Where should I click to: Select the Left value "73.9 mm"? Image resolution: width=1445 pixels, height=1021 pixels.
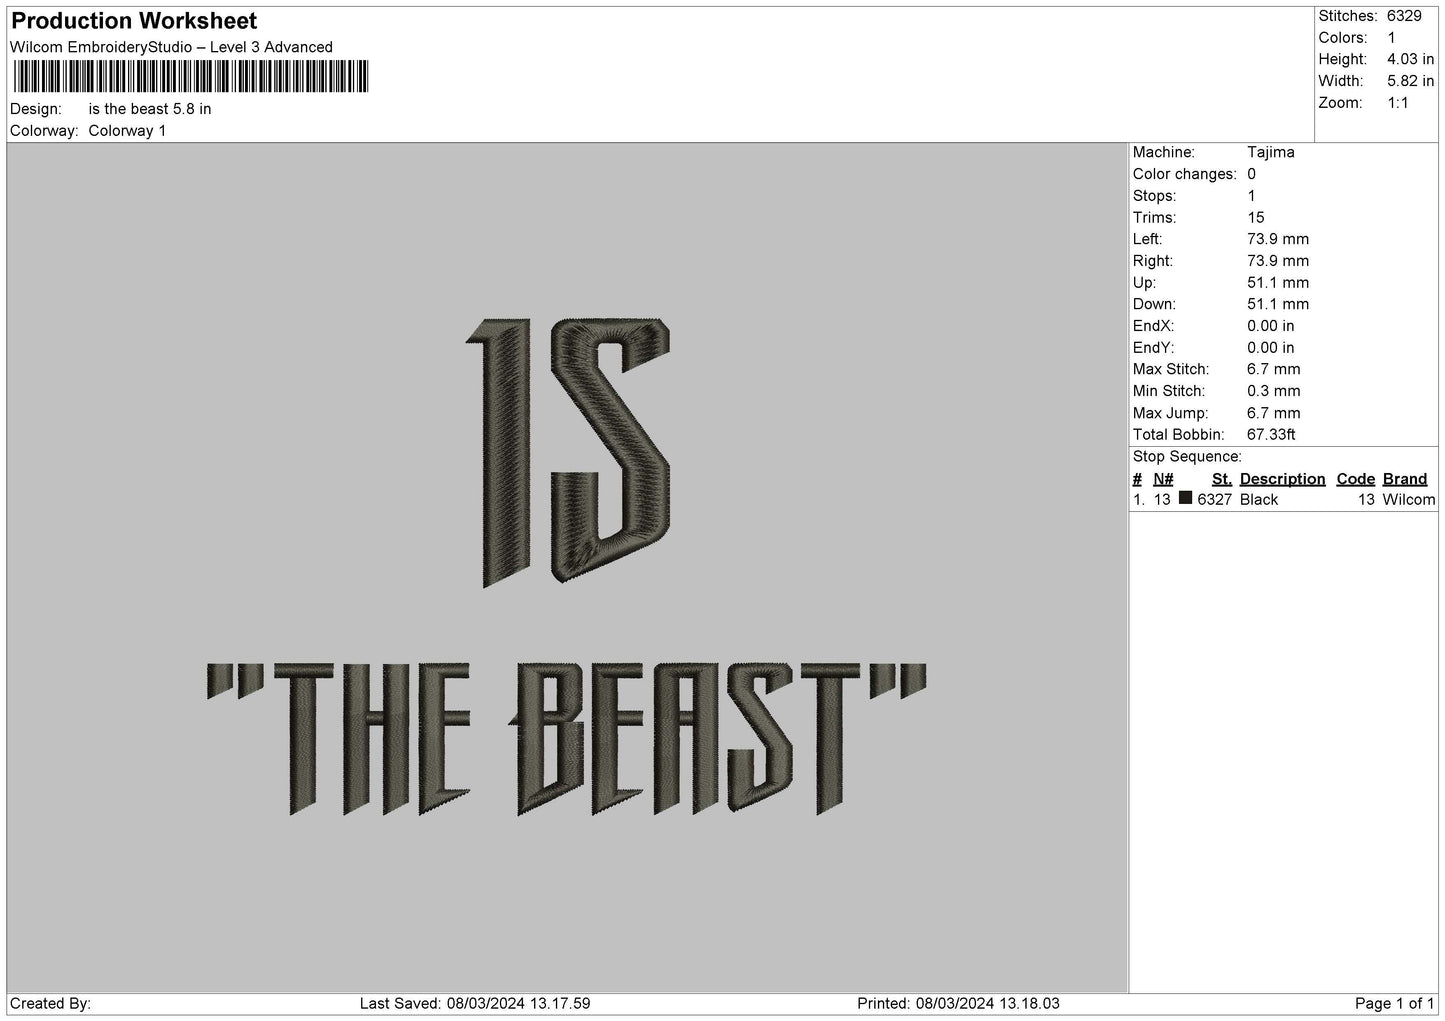coord(1278,239)
